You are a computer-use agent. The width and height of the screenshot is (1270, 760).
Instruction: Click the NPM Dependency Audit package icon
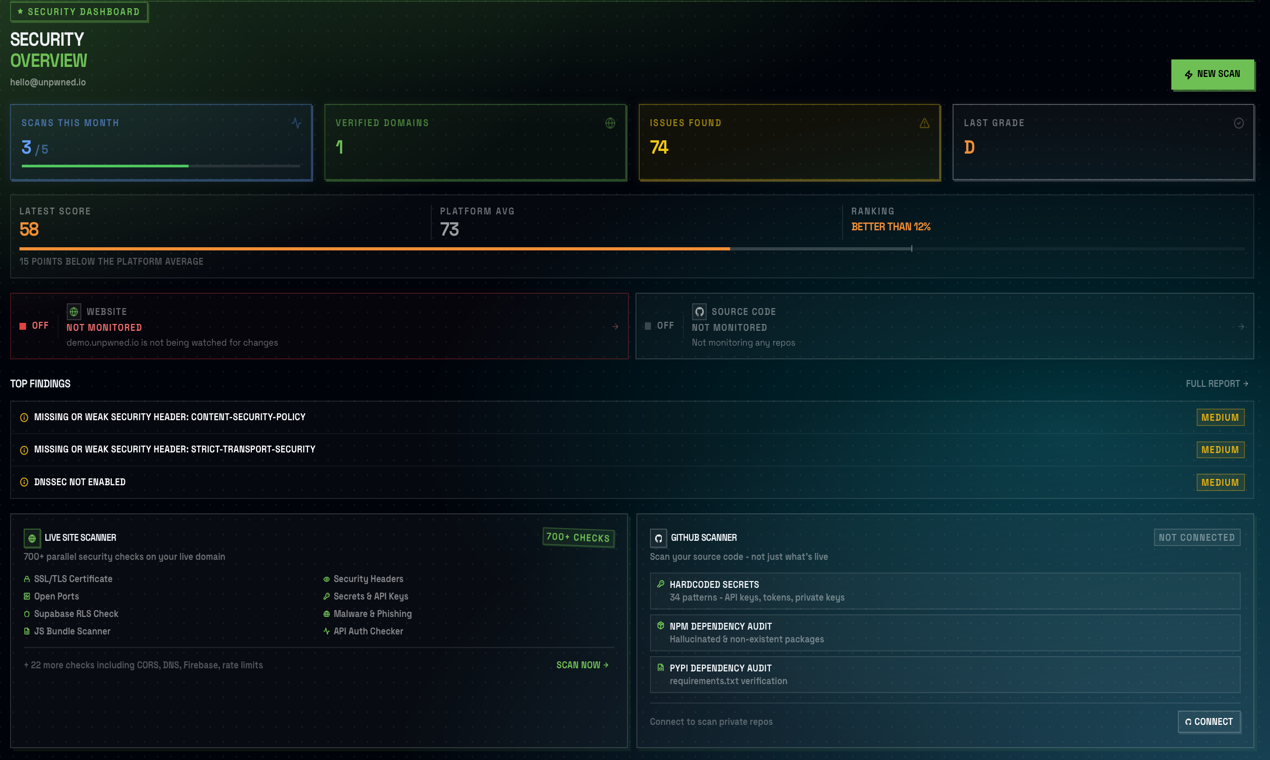click(x=660, y=626)
